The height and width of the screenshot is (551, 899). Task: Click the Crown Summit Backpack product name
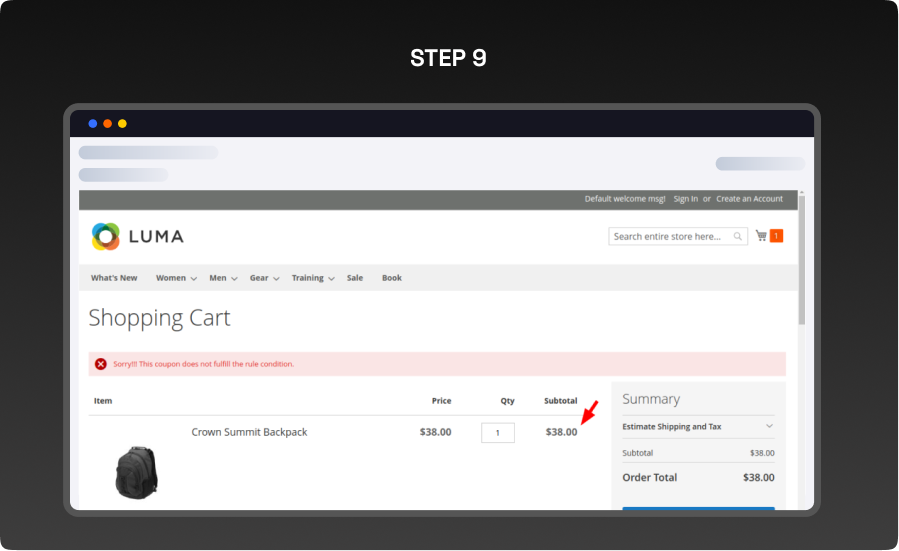(249, 432)
